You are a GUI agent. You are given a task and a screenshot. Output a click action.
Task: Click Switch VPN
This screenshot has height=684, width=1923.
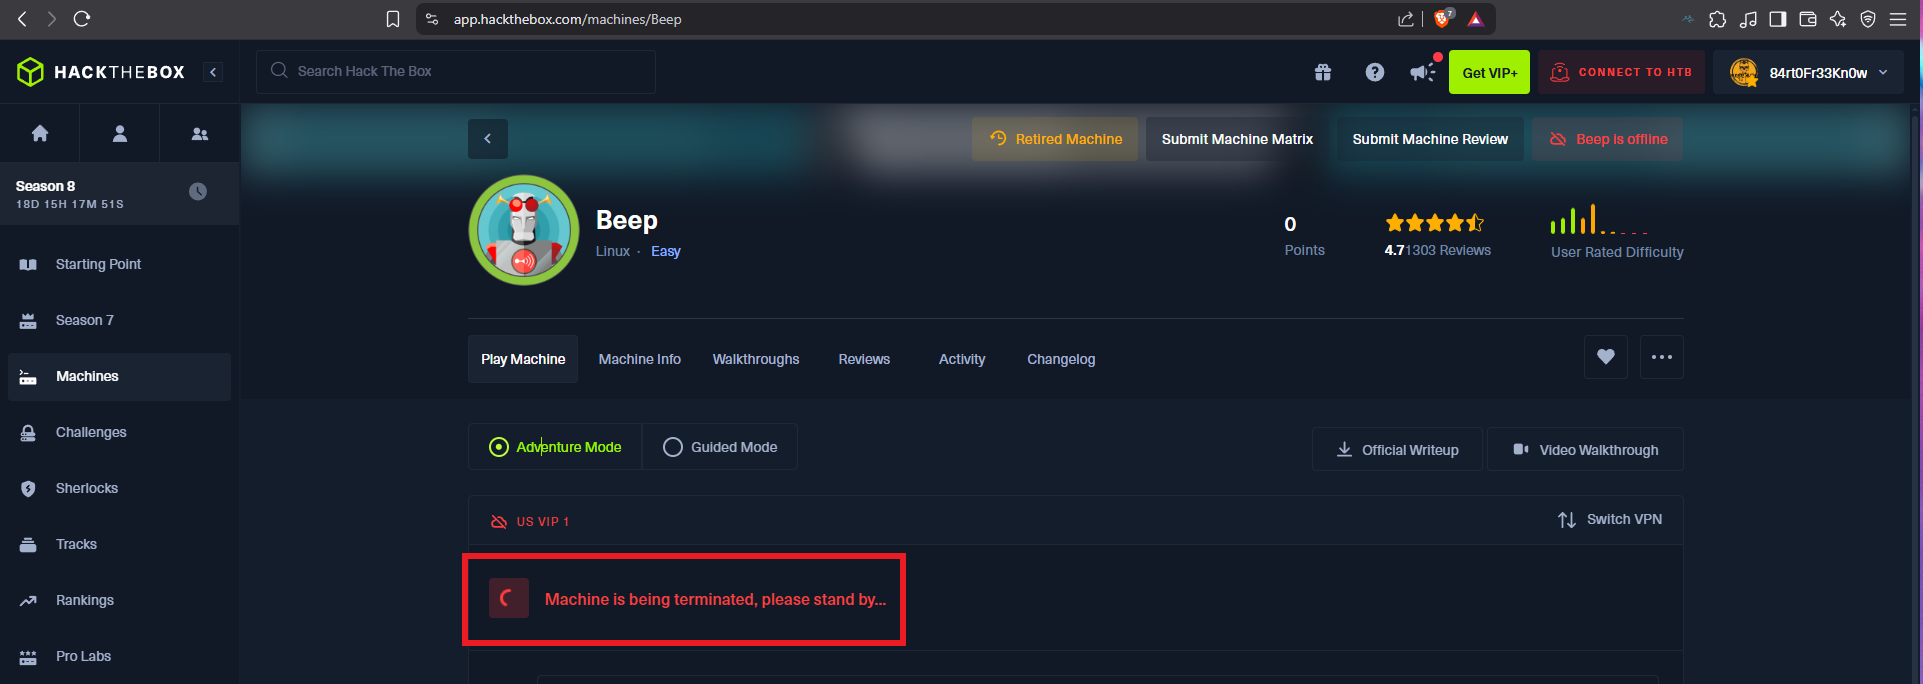(1610, 520)
